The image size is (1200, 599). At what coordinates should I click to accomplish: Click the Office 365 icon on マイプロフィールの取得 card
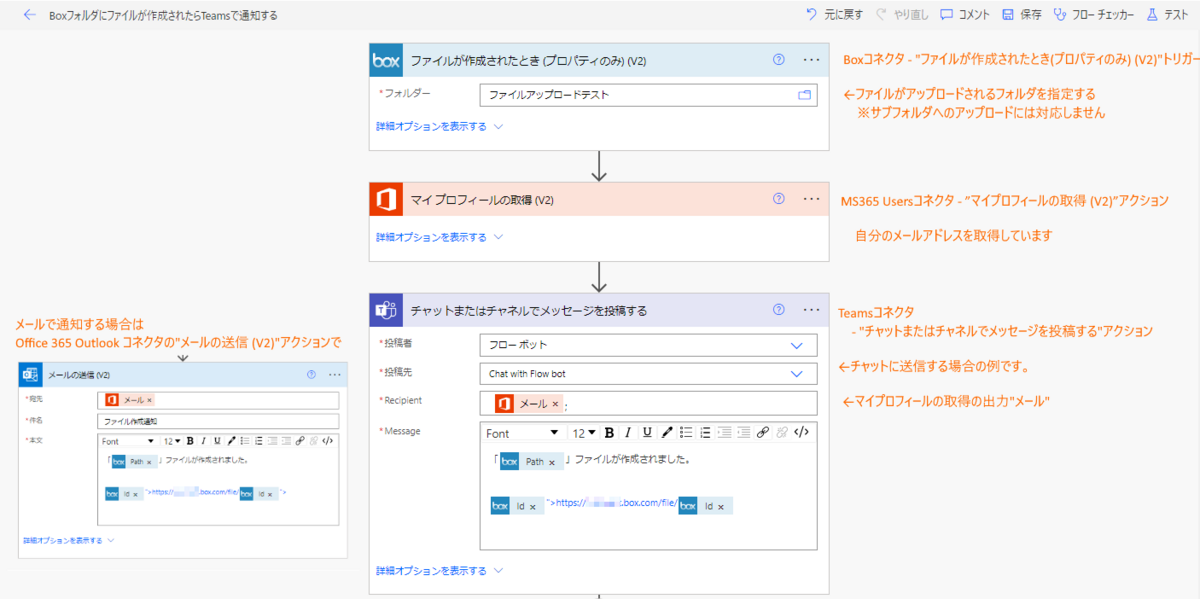(386, 199)
